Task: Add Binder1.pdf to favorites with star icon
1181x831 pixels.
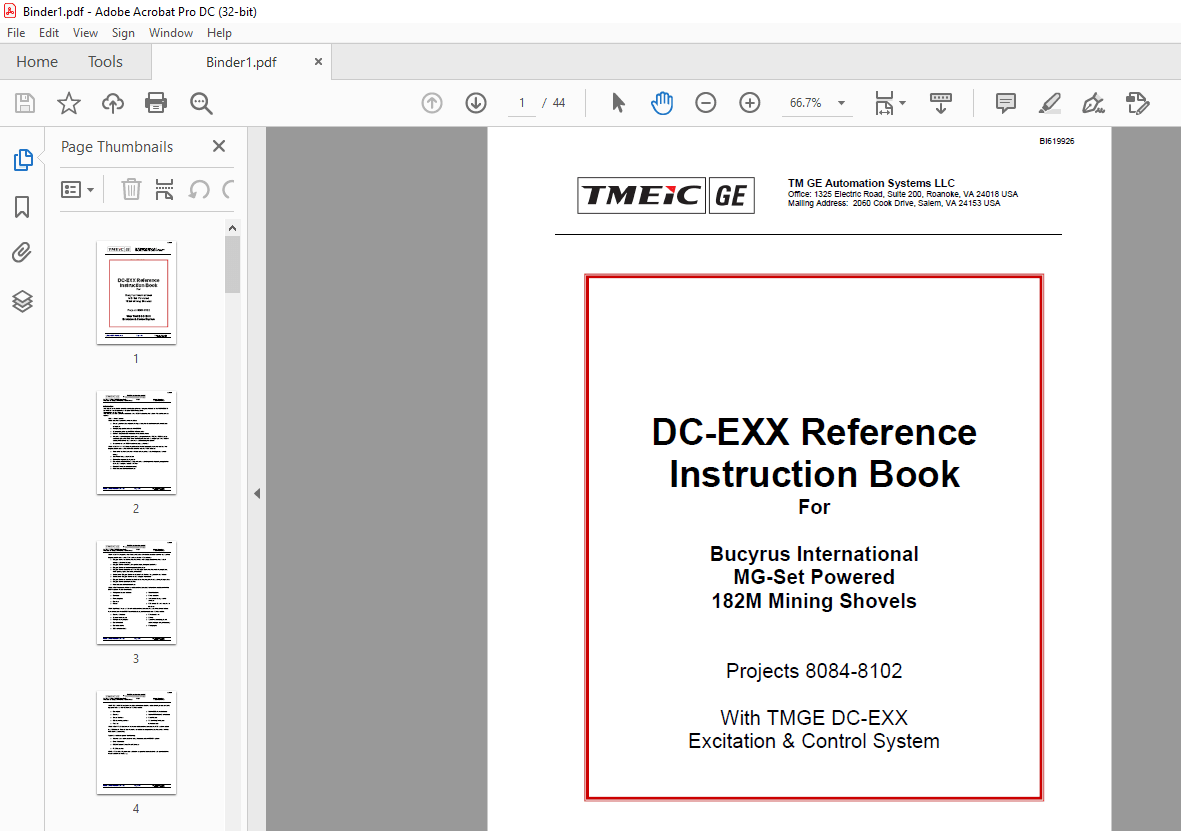Action: [x=68, y=103]
